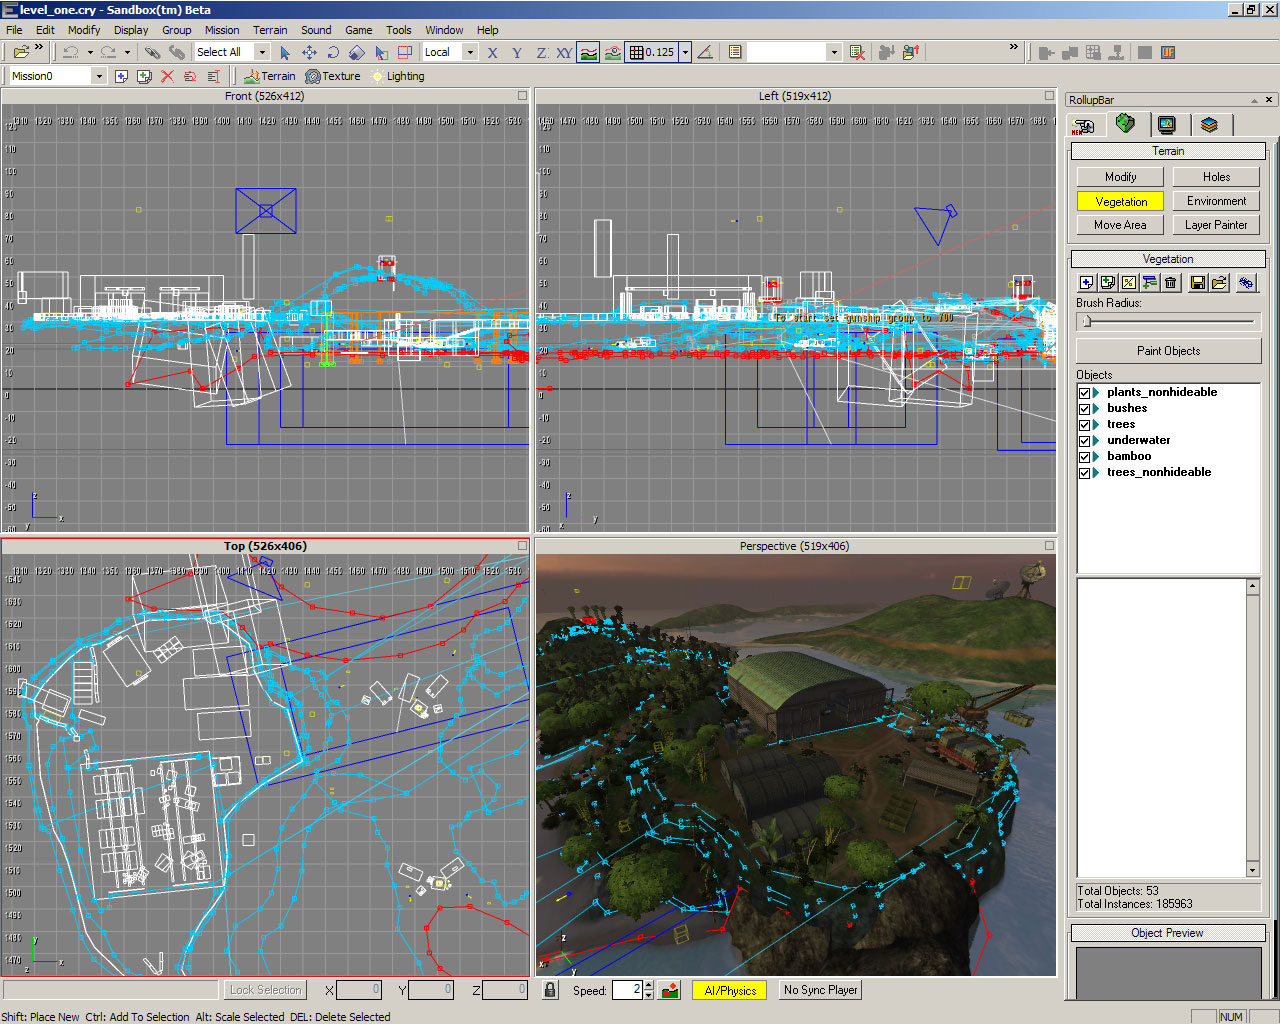Add vegetation object icon
Image resolution: width=1280 pixels, height=1024 pixels.
tap(1087, 283)
